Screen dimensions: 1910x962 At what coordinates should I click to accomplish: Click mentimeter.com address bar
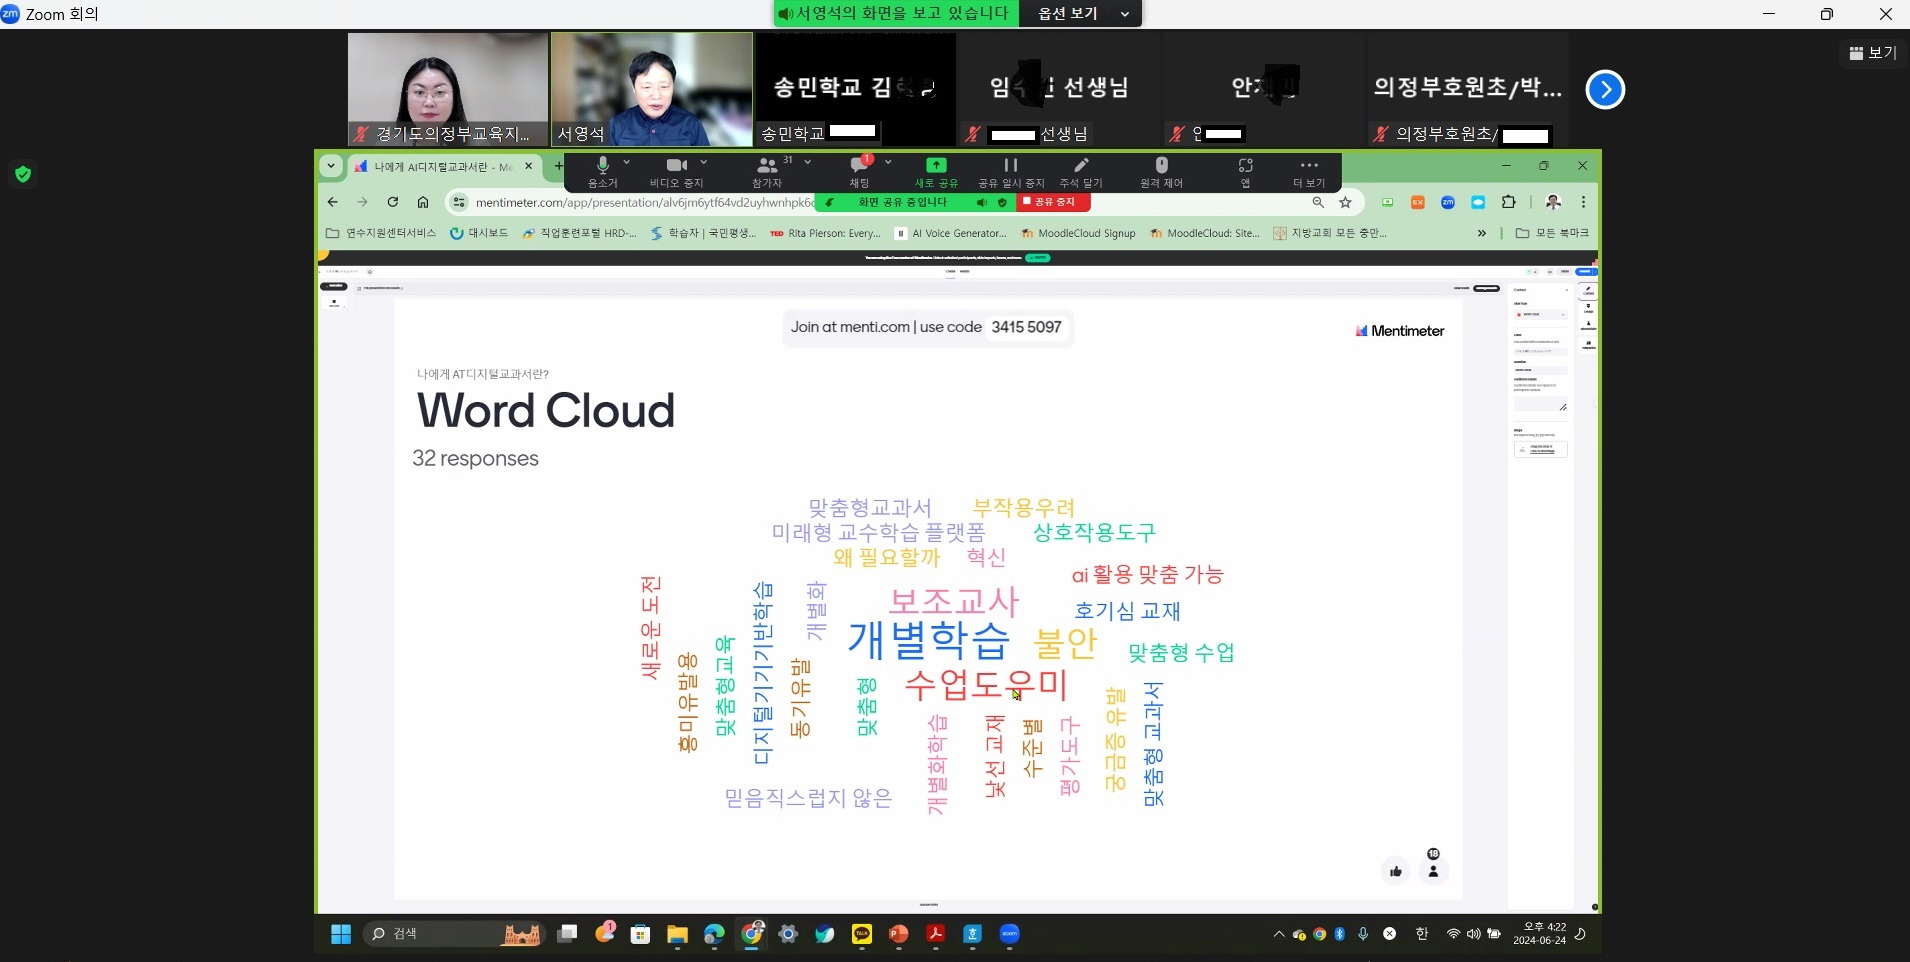click(x=644, y=202)
